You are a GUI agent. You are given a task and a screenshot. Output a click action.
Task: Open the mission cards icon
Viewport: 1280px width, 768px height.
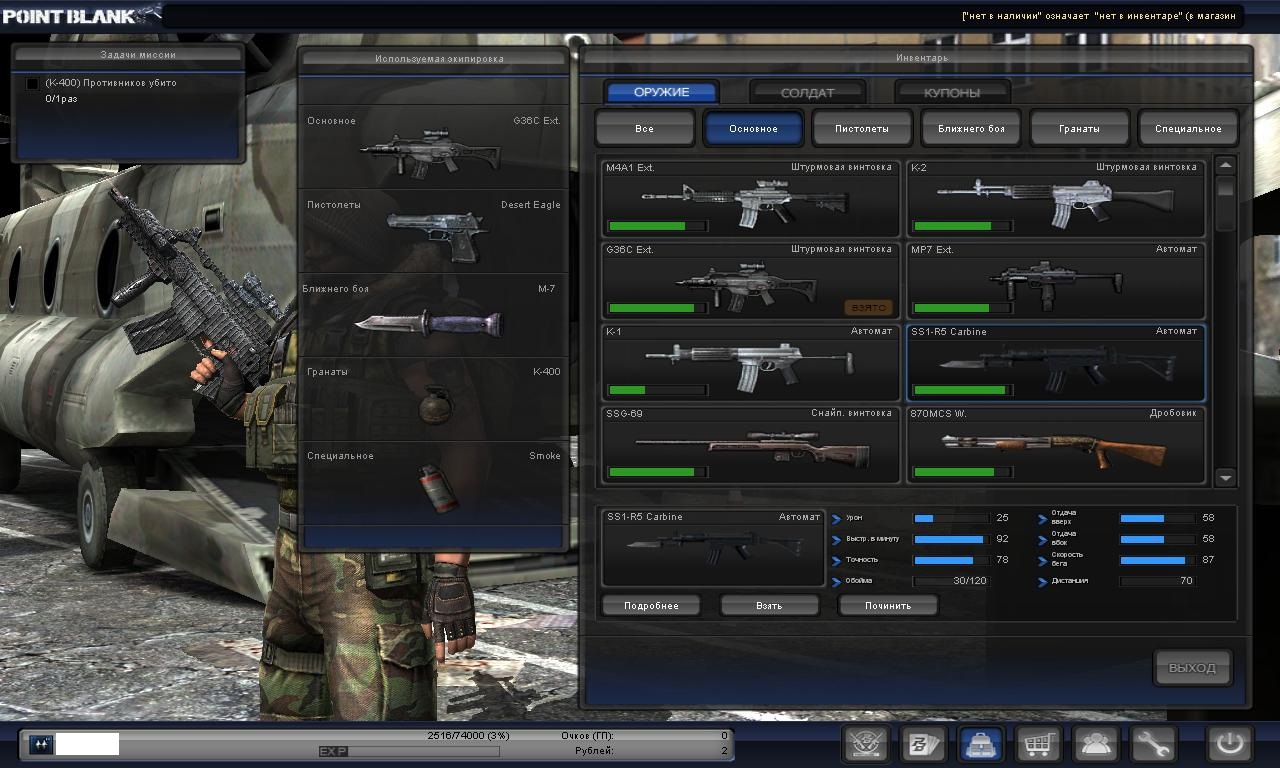tap(924, 744)
